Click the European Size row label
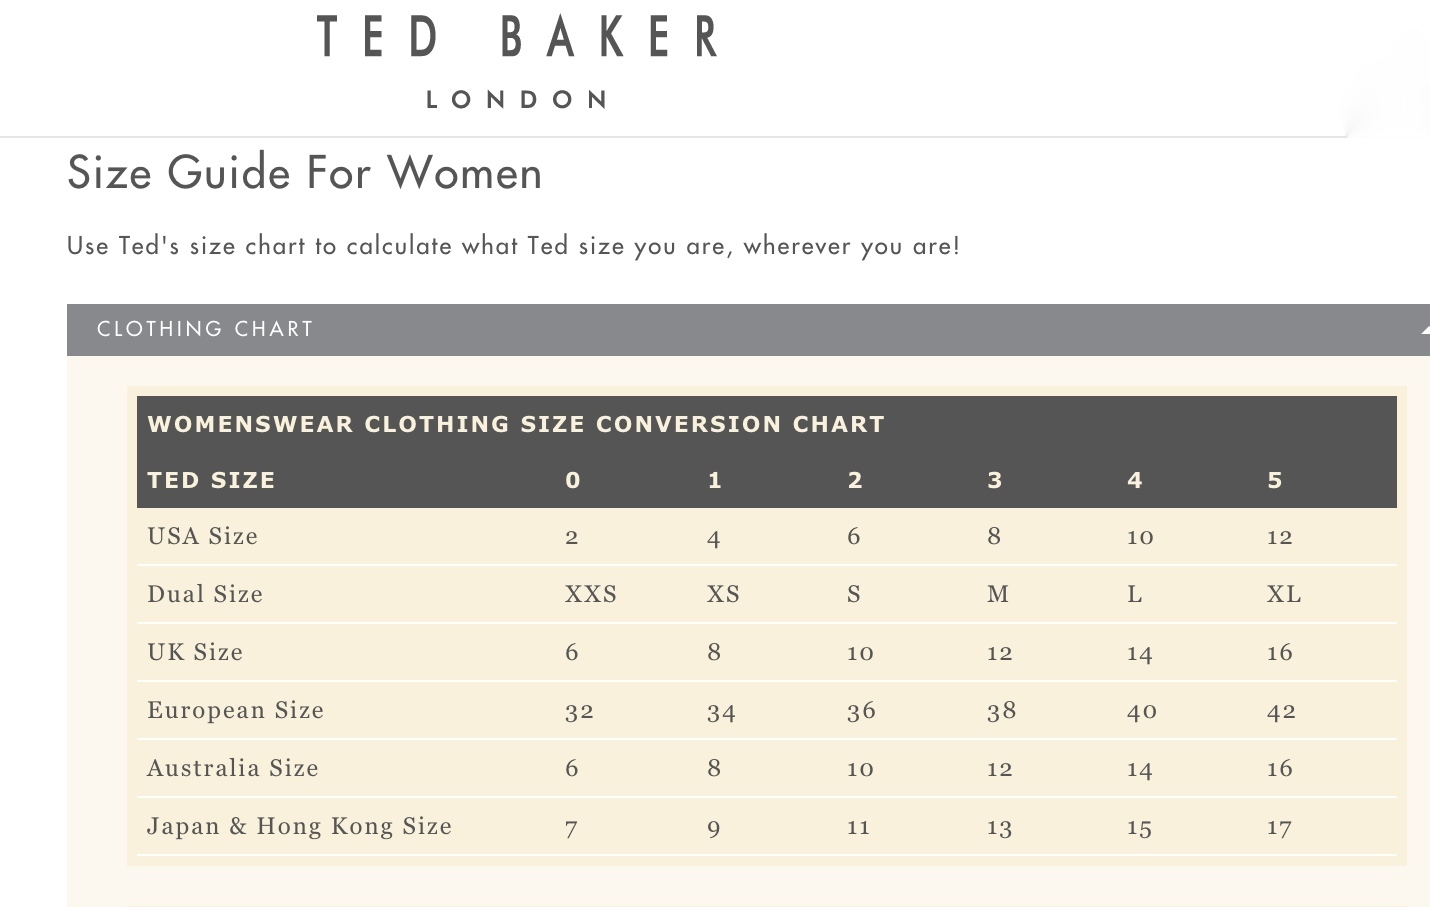 pos(235,711)
